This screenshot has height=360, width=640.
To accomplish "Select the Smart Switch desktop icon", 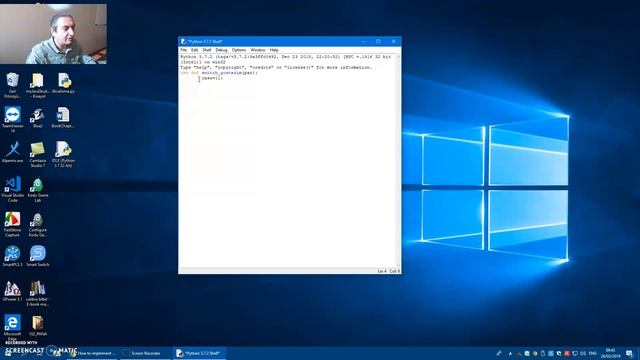I will (x=38, y=256).
